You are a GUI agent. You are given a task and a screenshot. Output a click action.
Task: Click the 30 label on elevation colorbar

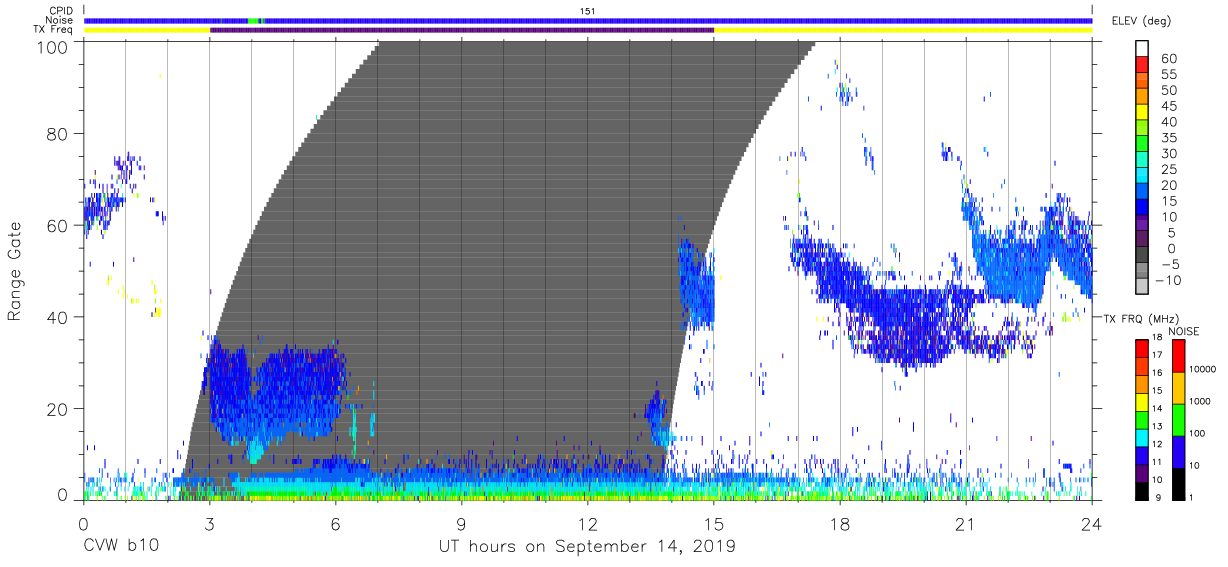tap(1167, 154)
